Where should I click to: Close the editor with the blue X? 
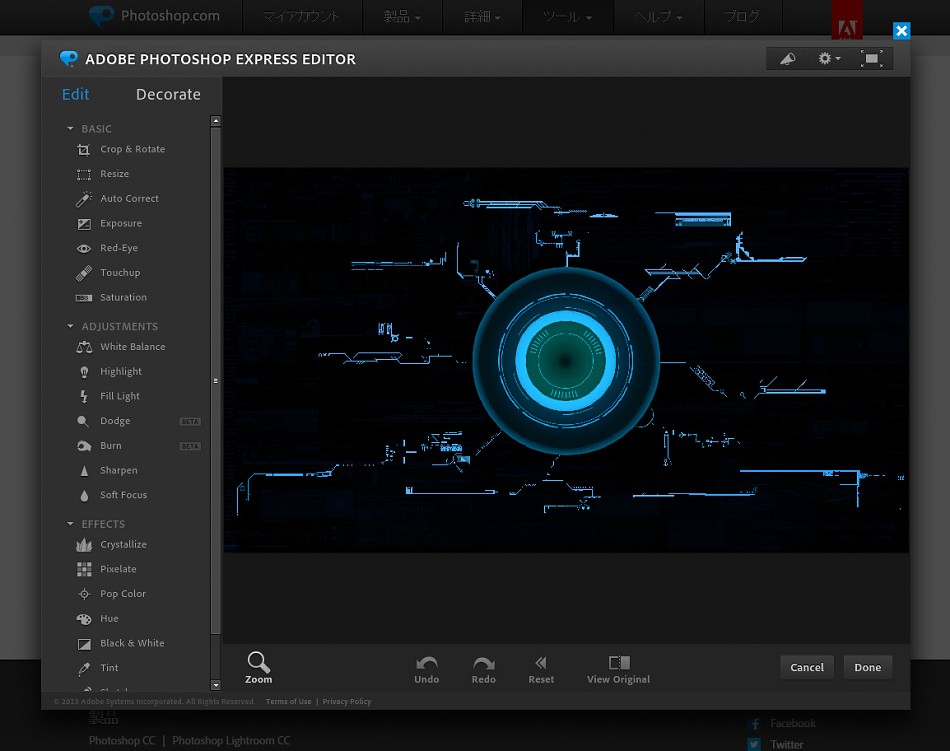[902, 31]
